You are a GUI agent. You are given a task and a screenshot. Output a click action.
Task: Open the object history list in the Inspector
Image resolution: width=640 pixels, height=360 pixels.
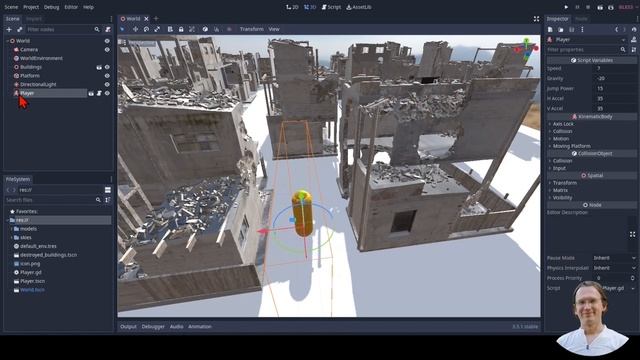(633, 29)
